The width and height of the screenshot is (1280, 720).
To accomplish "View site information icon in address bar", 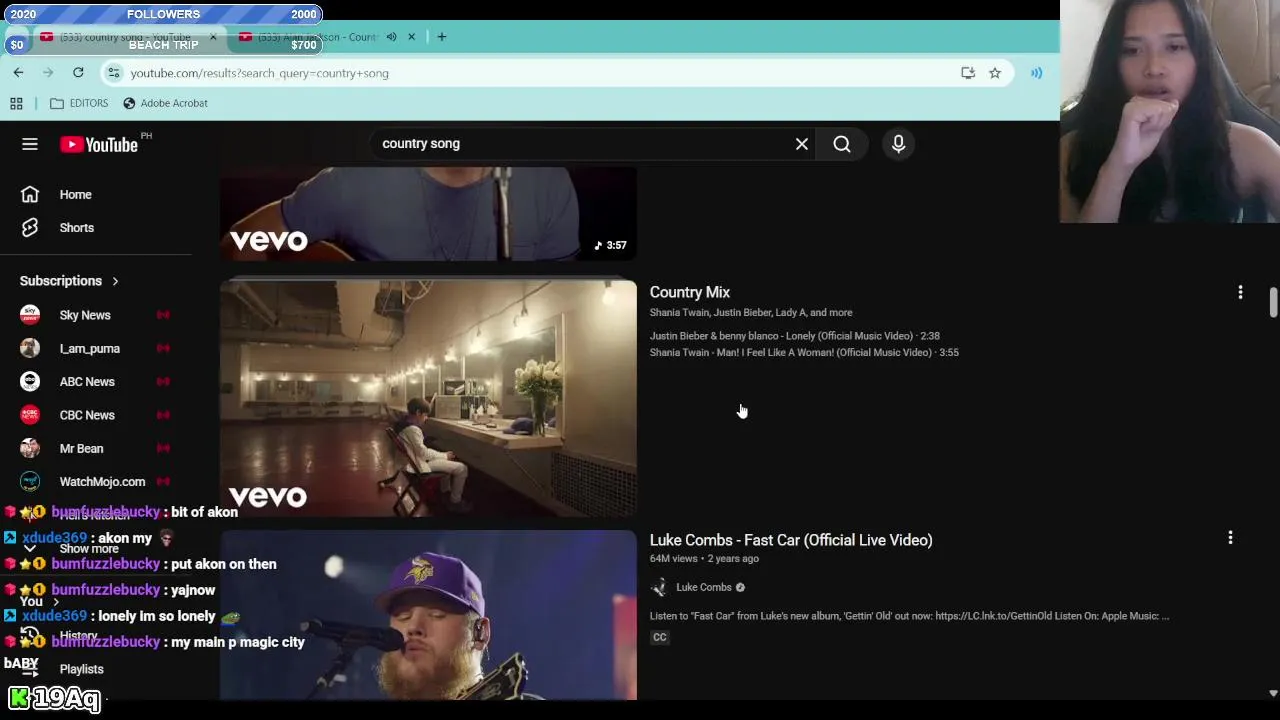I will [x=114, y=73].
